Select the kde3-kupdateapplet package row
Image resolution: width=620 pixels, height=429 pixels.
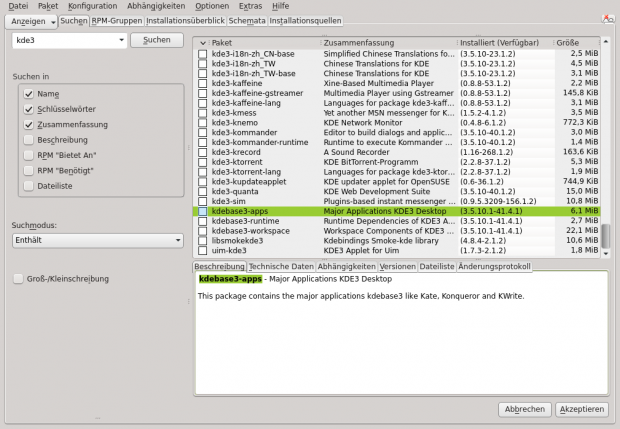click(x=397, y=182)
